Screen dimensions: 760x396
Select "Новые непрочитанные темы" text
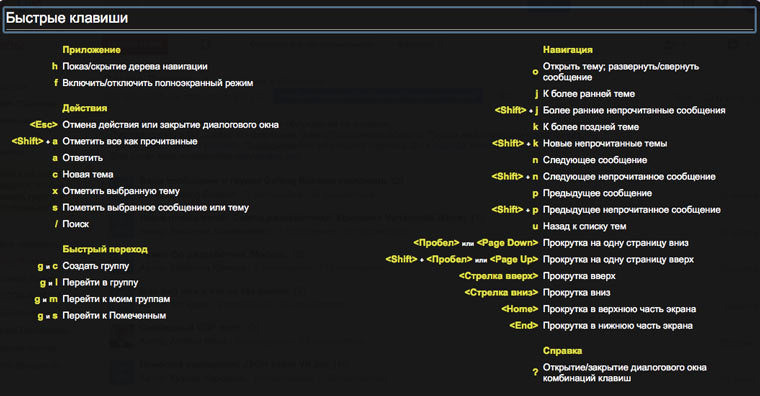(x=605, y=143)
